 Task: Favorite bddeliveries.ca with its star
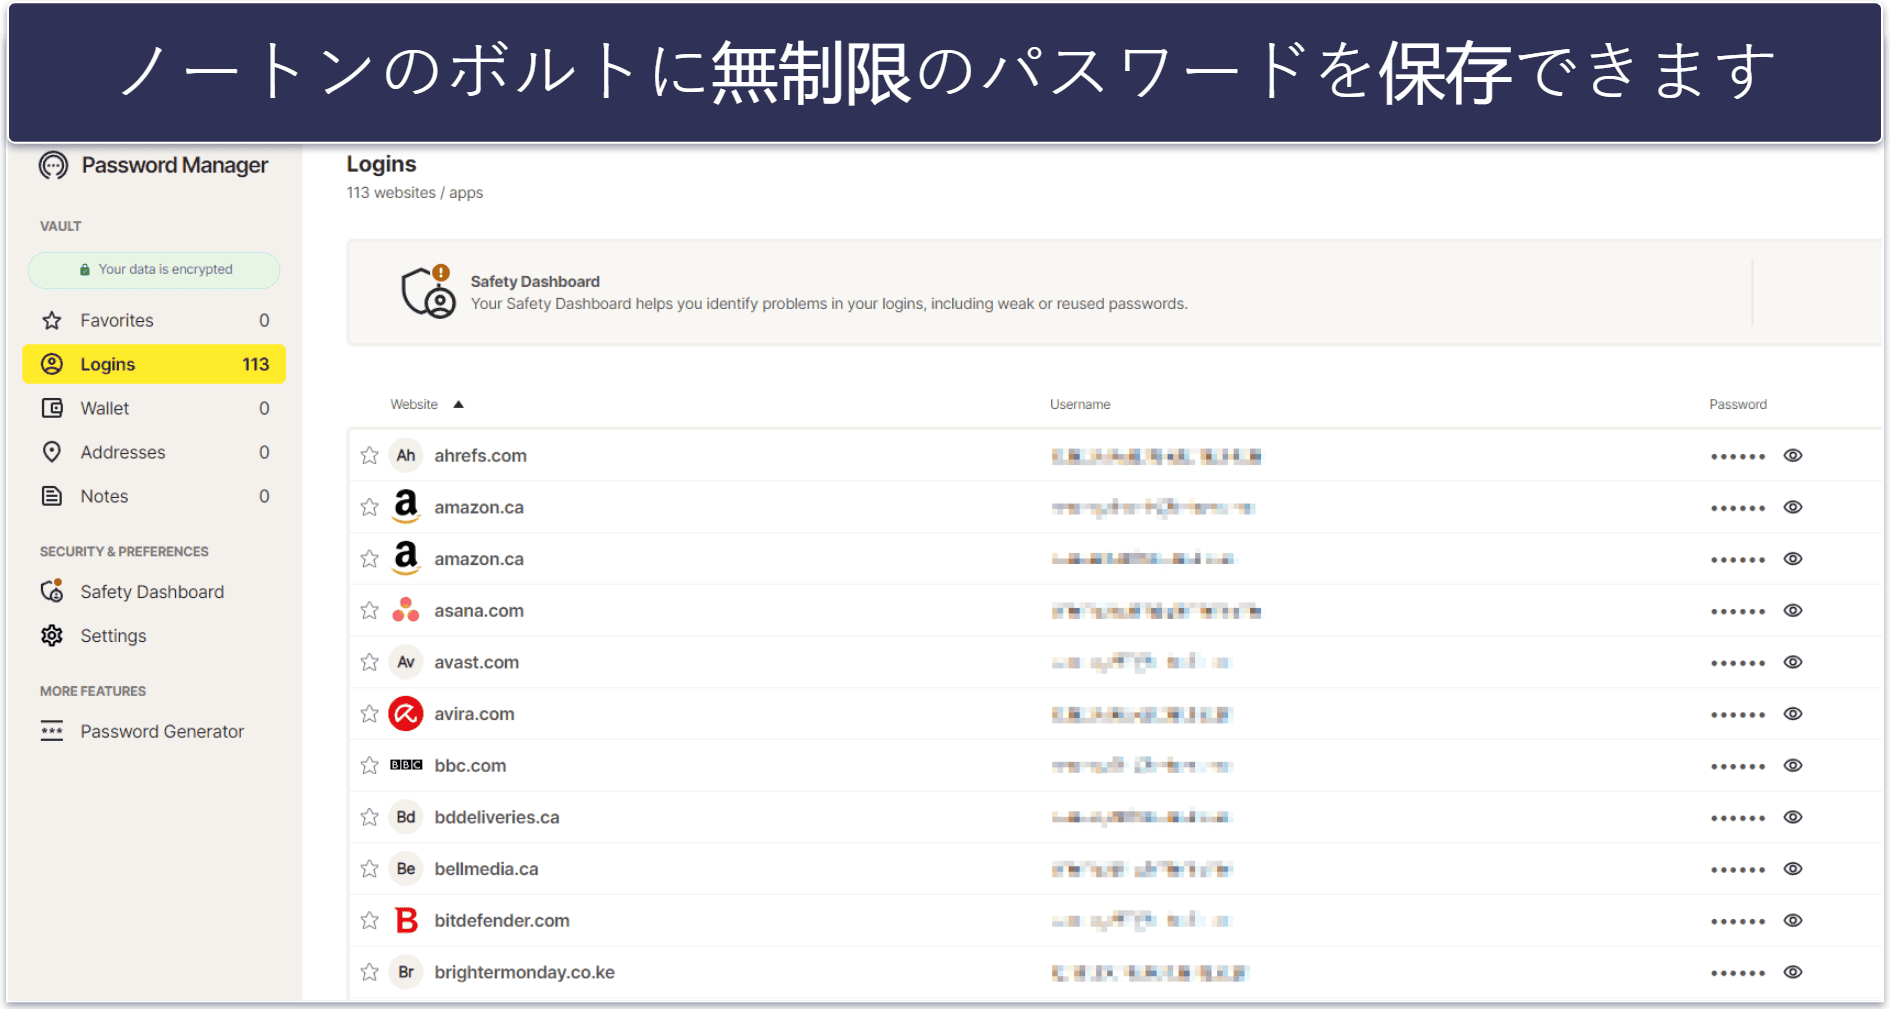(x=369, y=817)
